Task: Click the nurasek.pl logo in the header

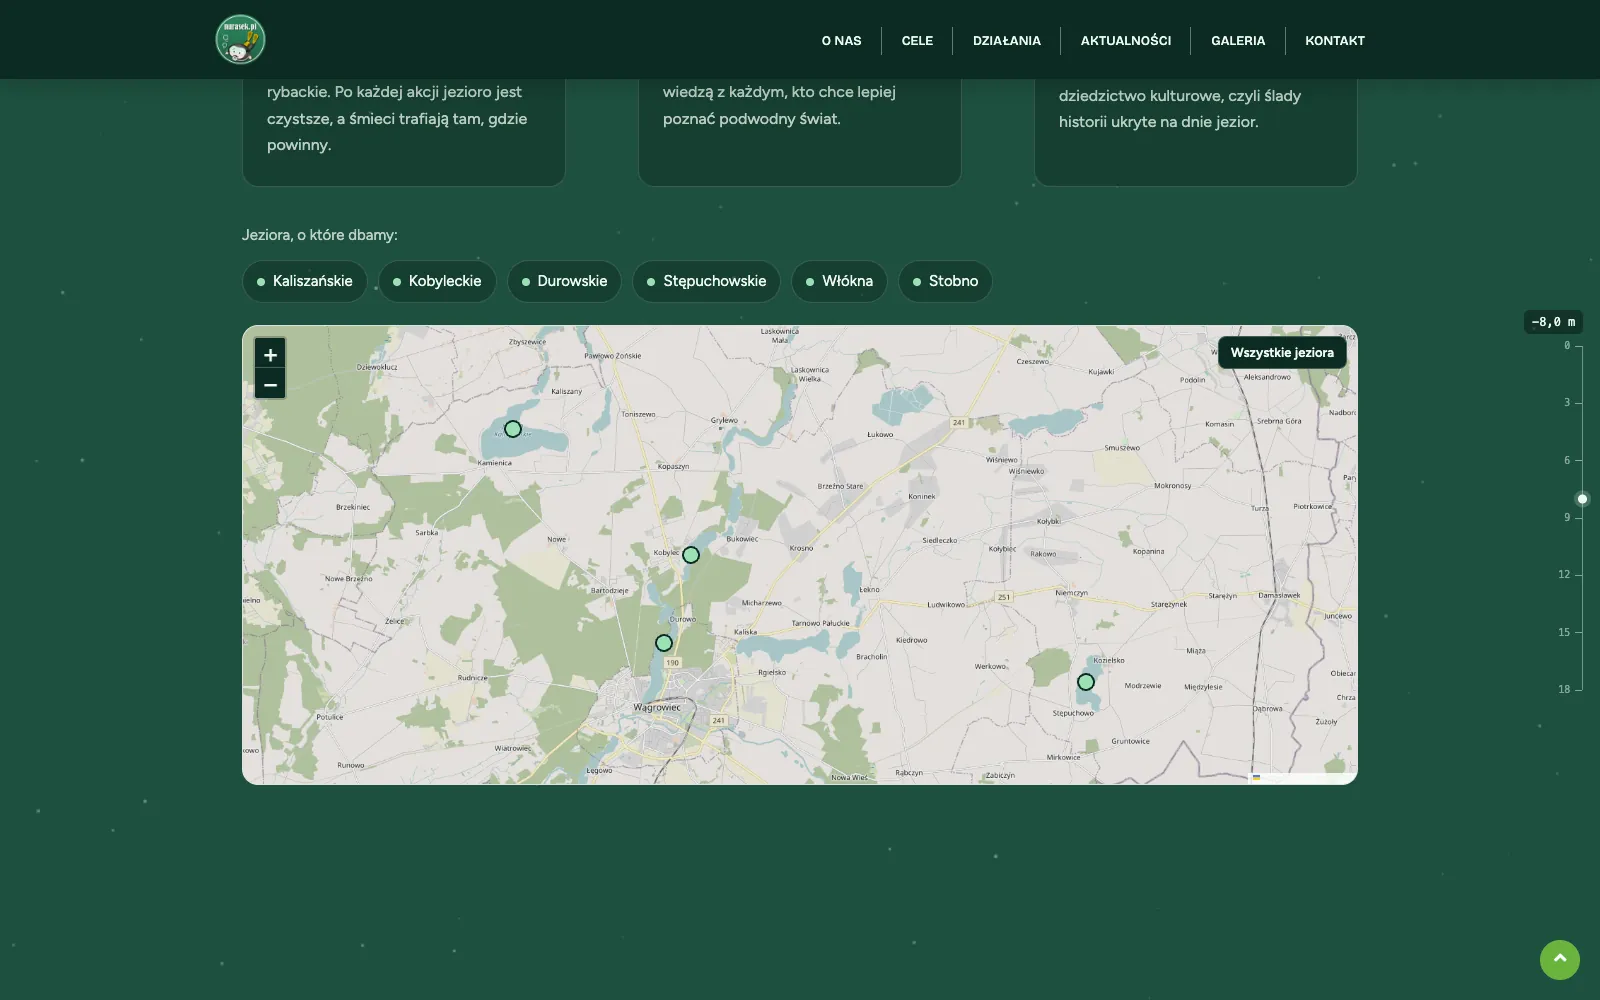Action: (240, 40)
